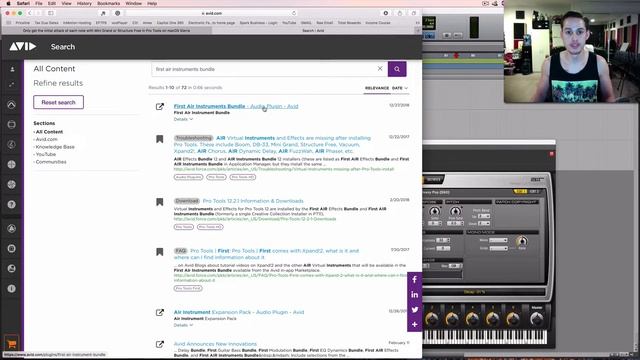Screen dimensions: 640x360
Task: Click external-link icon beside Air Instrument Expansion Pack
Action: (160, 312)
